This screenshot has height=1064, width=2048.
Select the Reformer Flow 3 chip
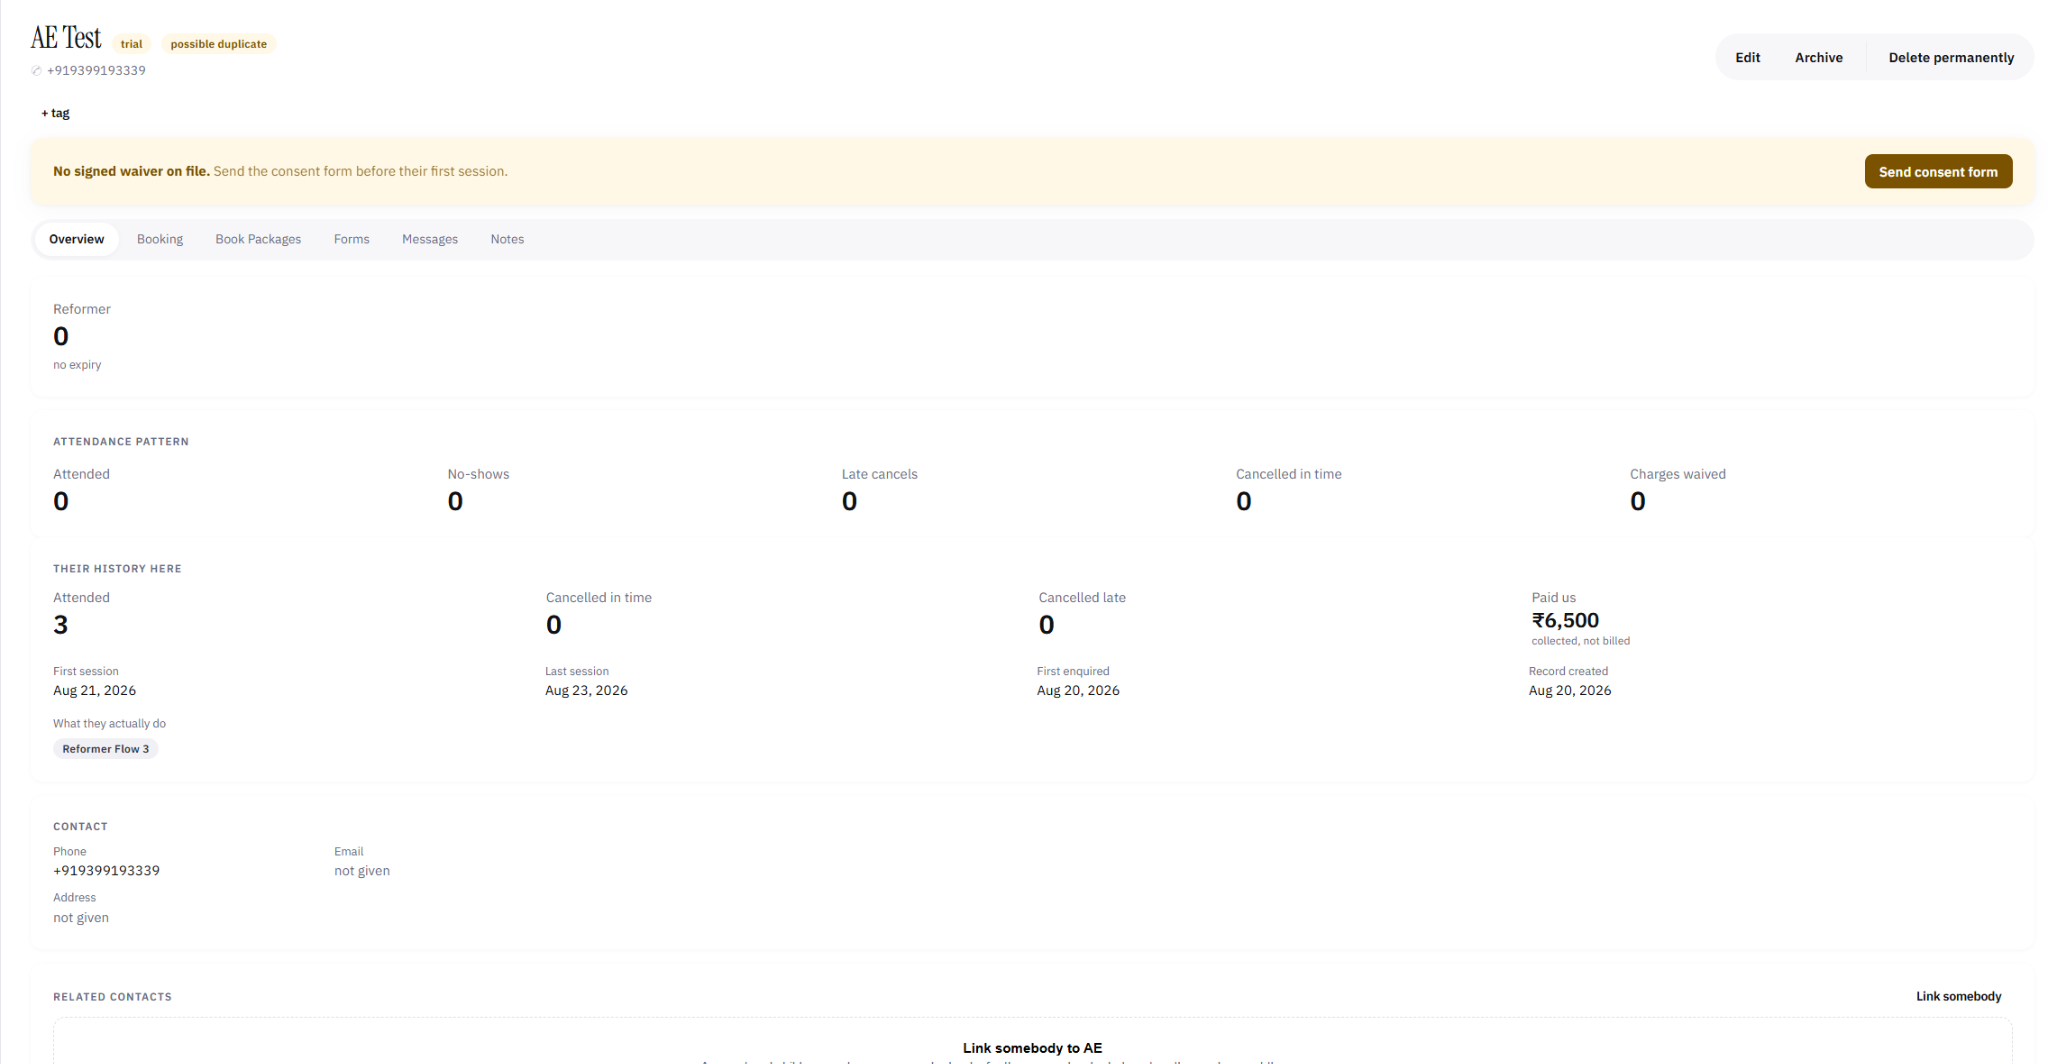105,749
